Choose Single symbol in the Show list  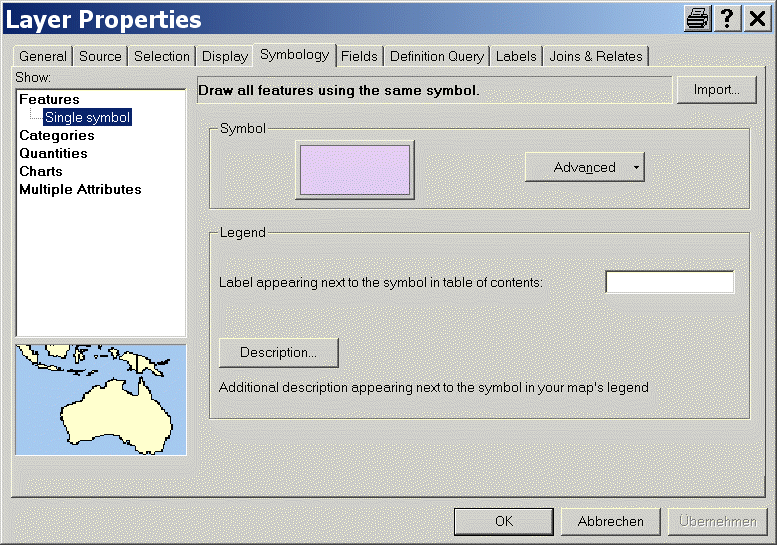tap(87, 117)
